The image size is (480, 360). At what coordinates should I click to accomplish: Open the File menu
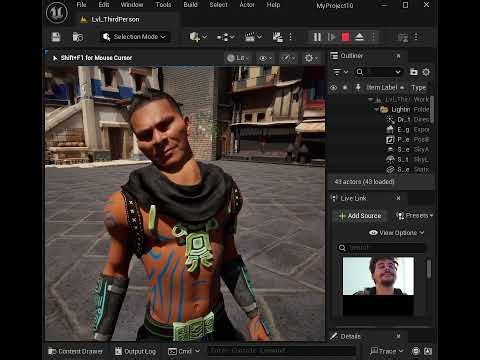(81, 5)
